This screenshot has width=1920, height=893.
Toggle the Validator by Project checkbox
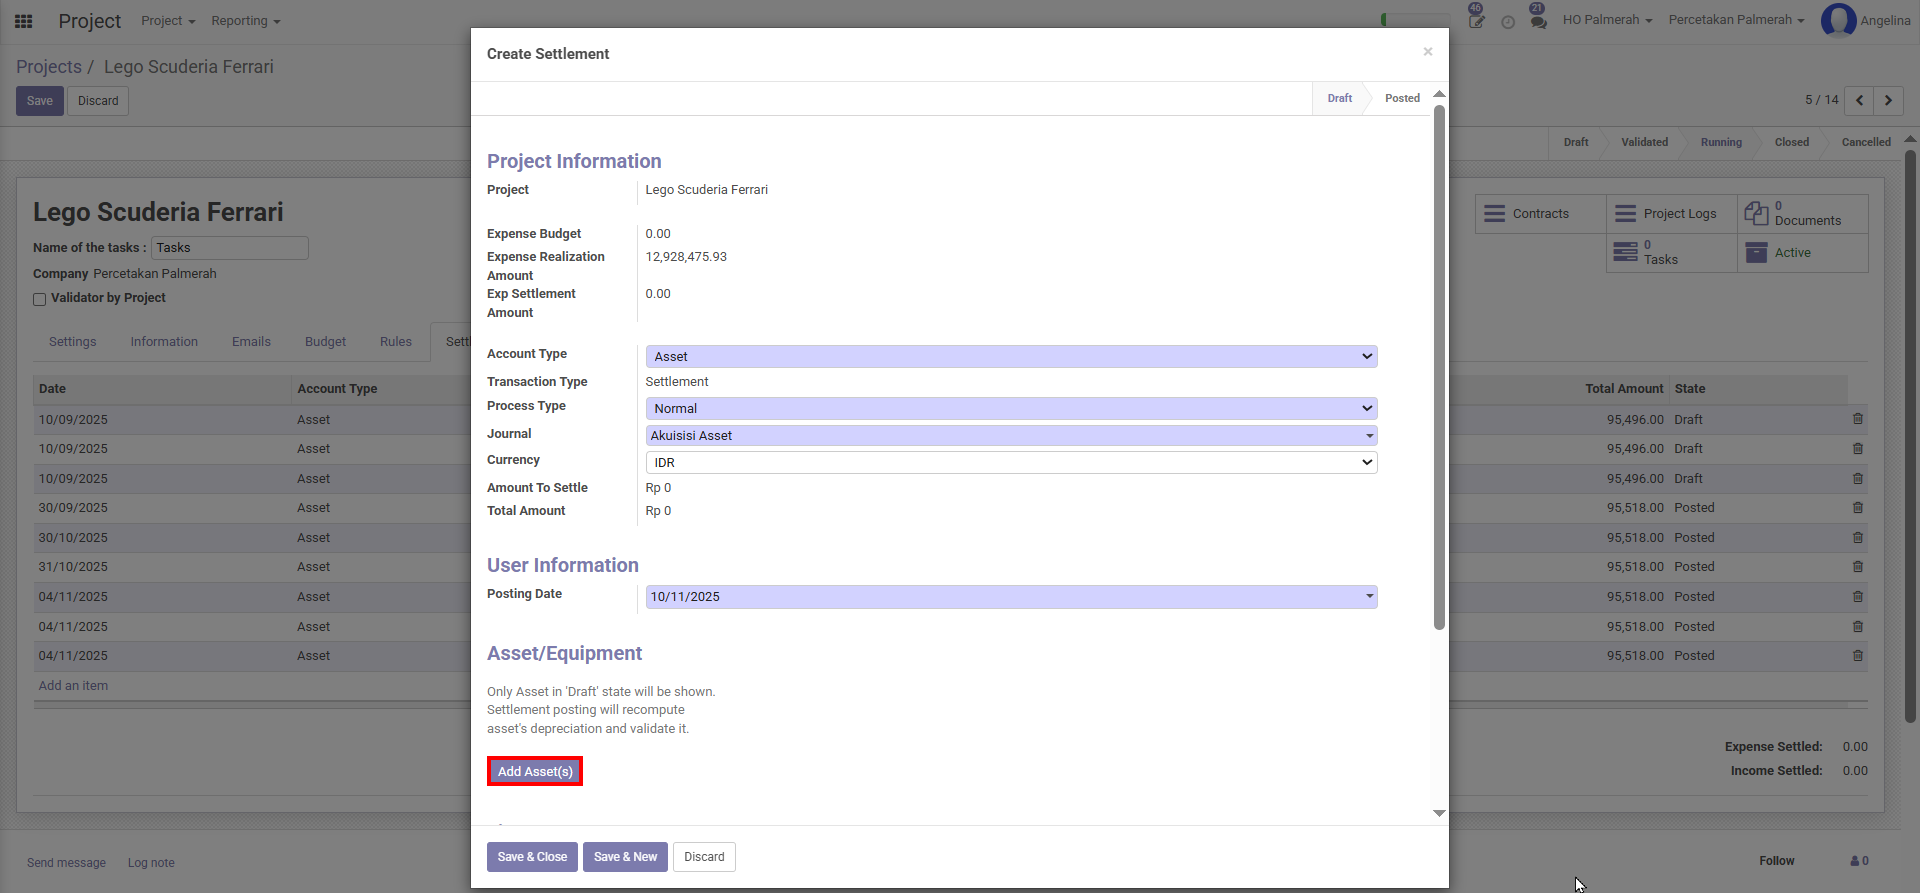(40, 299)
